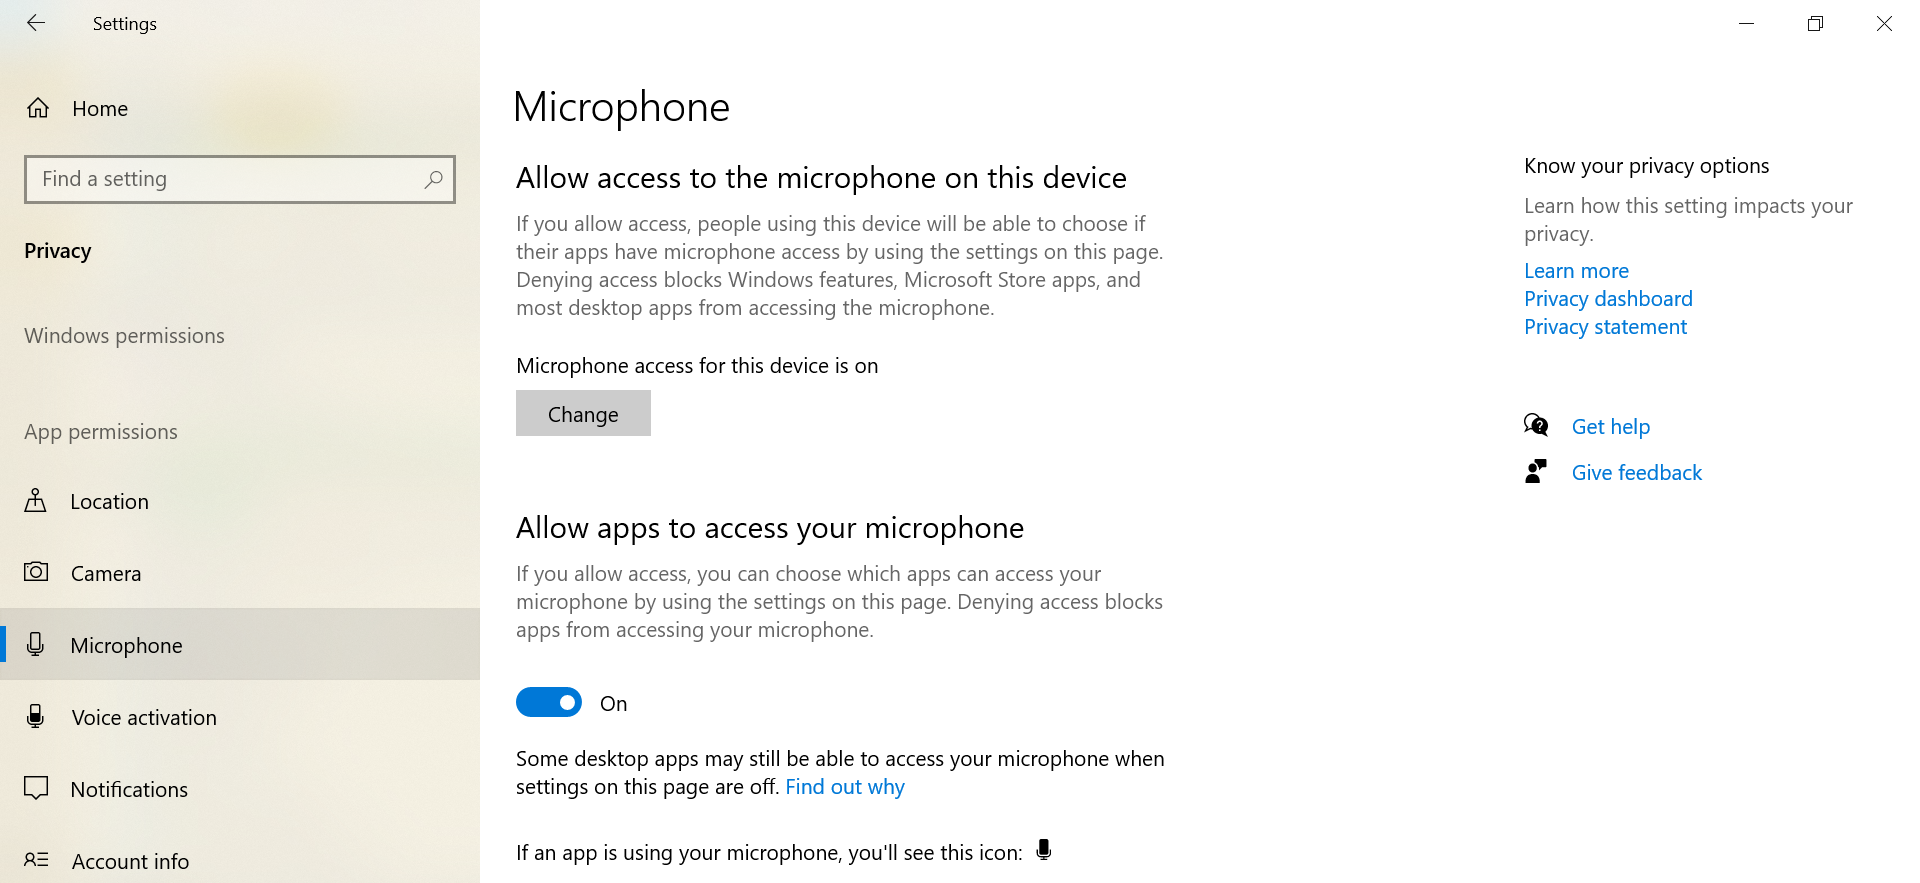Open Notifications privacy page
The image size is (1920, 883).
click(129, 790)
